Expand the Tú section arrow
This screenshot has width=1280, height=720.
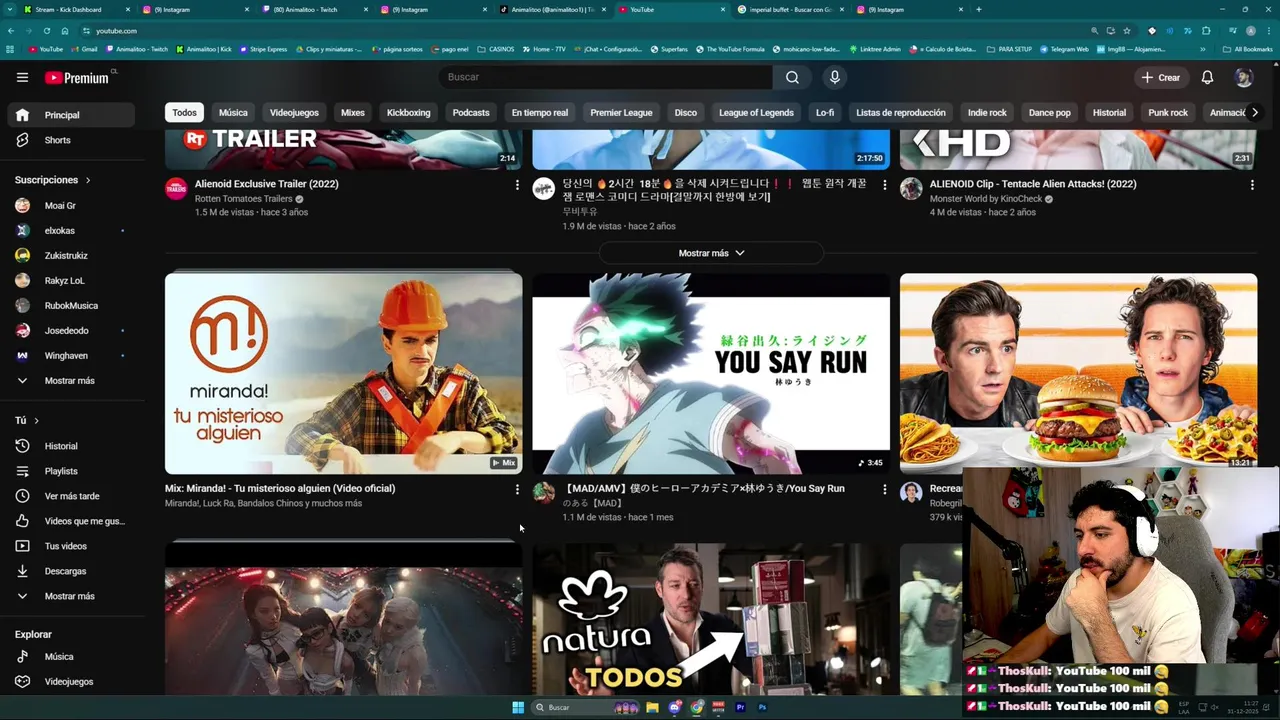pos(37,421)
